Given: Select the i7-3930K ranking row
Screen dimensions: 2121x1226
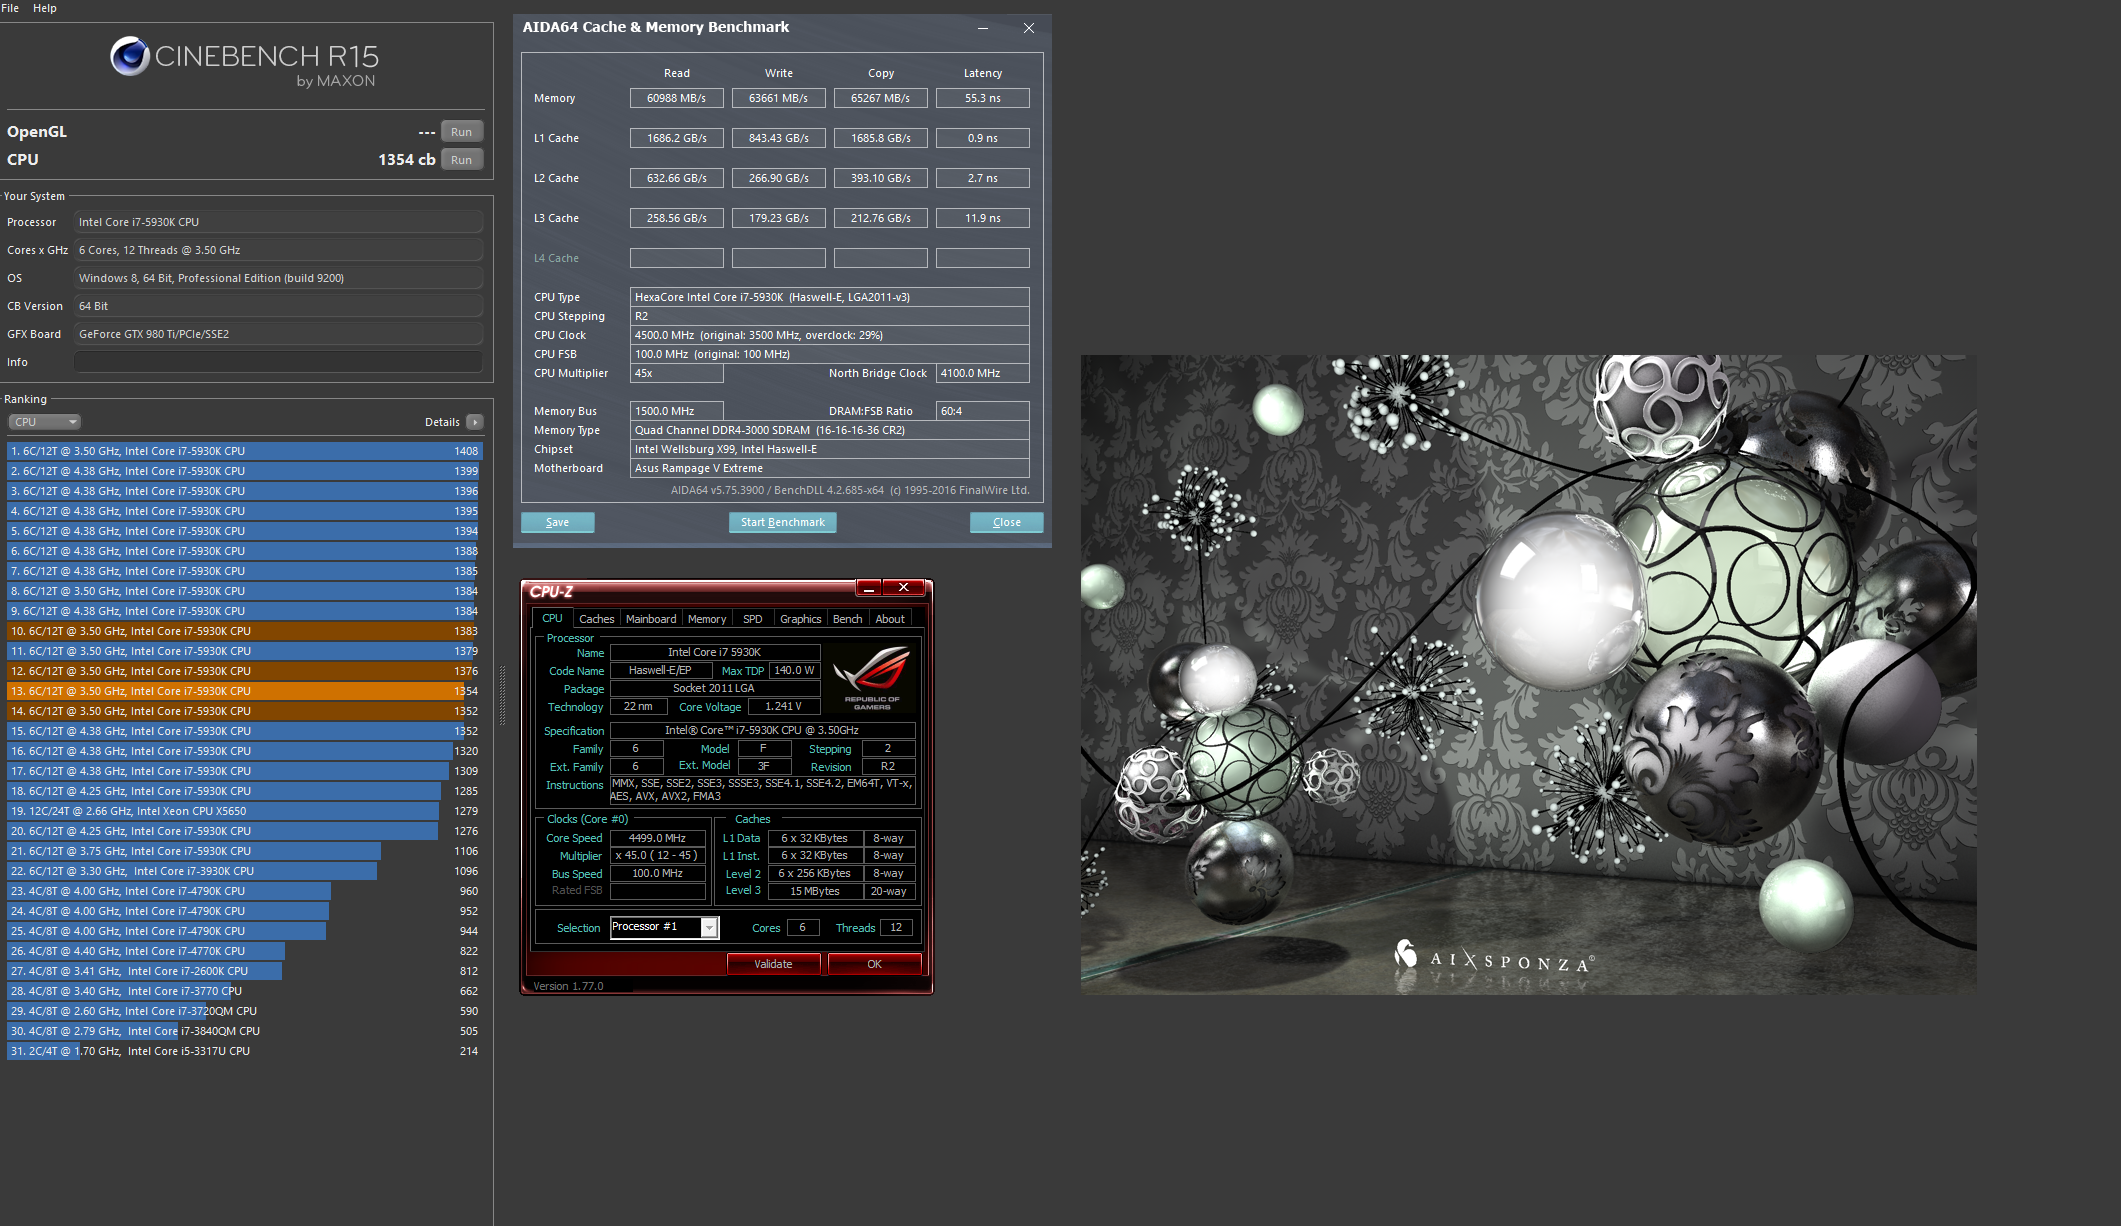Looking at the screenshot, I should click(244, 871).
